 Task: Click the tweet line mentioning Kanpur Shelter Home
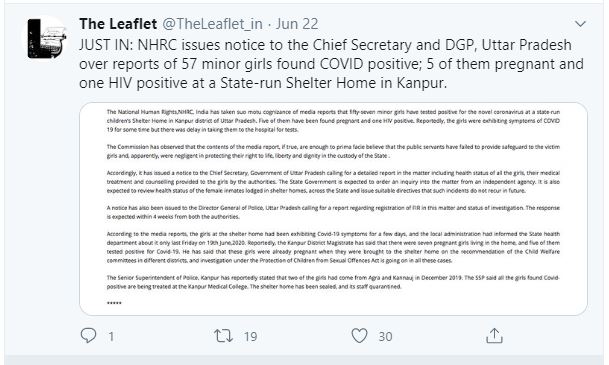coord(263,83)
